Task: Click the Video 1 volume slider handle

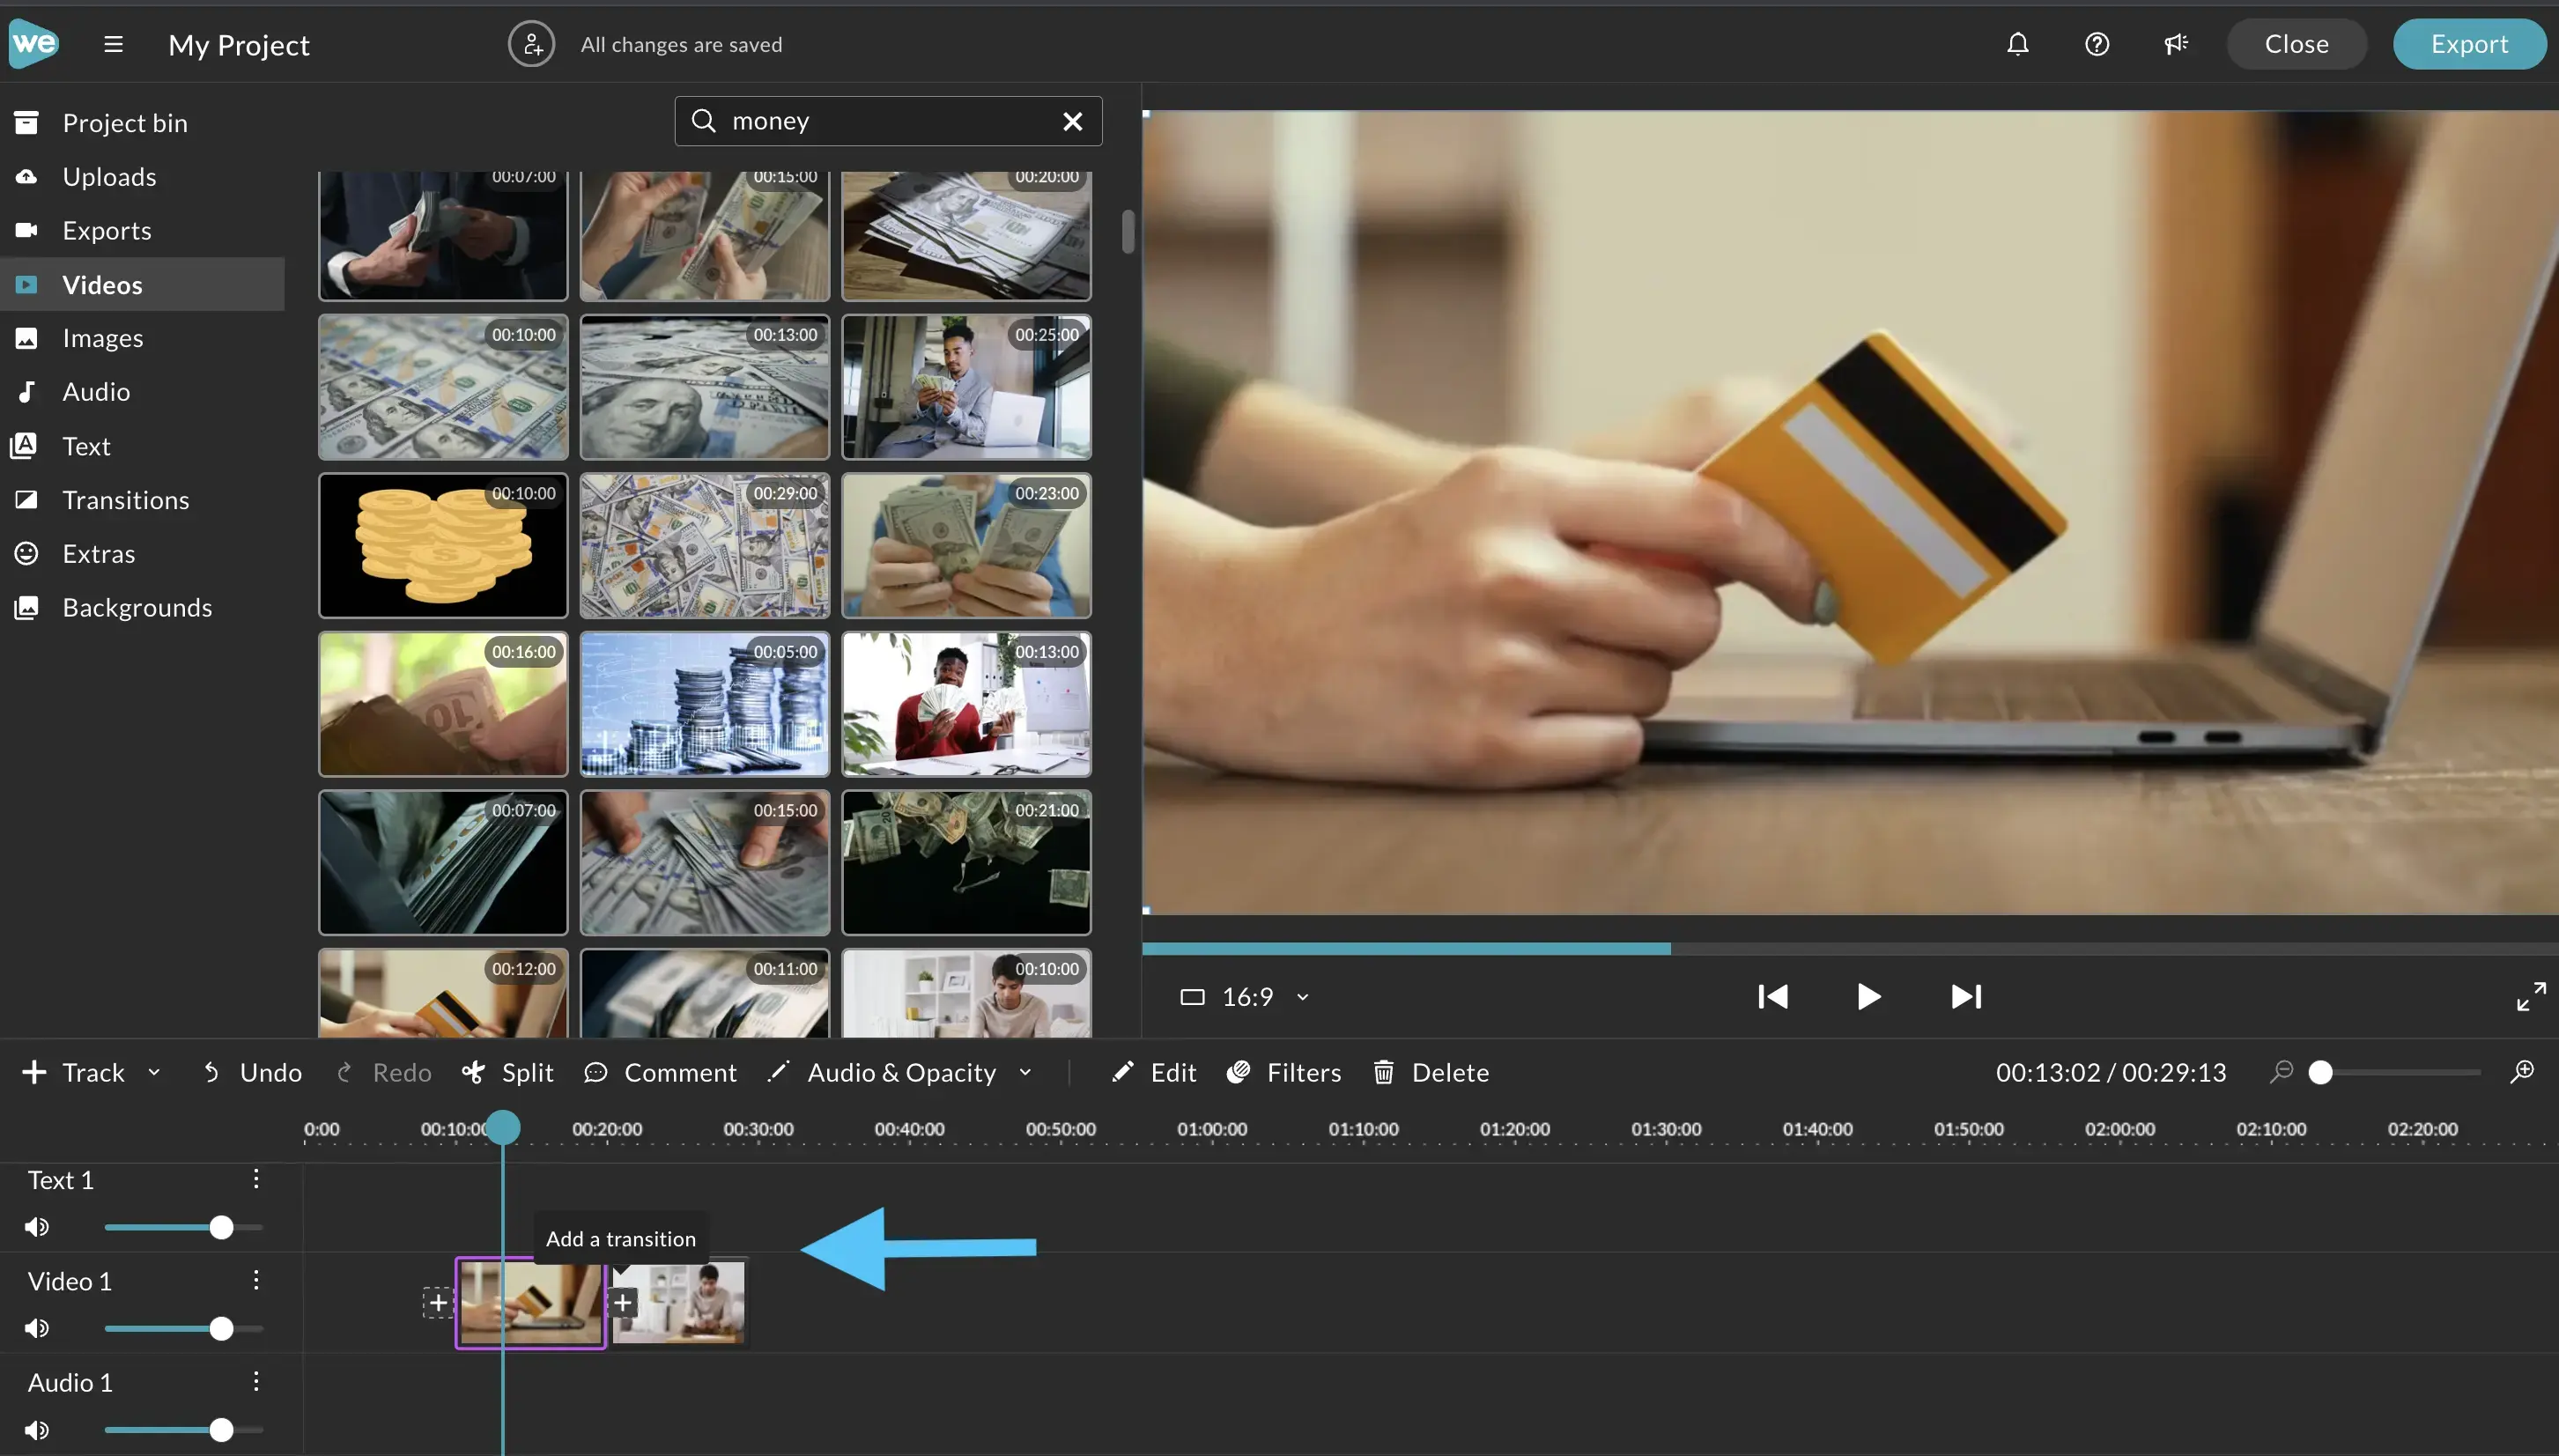Action: pyautogui.click(x=221, y=1328)
